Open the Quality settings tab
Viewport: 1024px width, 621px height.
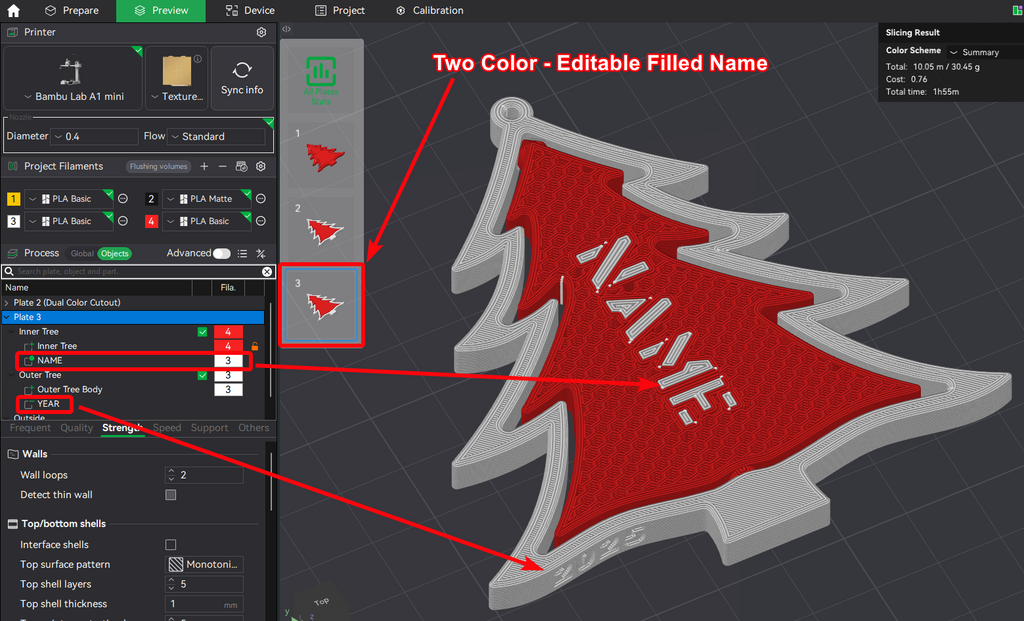[76, 428]
